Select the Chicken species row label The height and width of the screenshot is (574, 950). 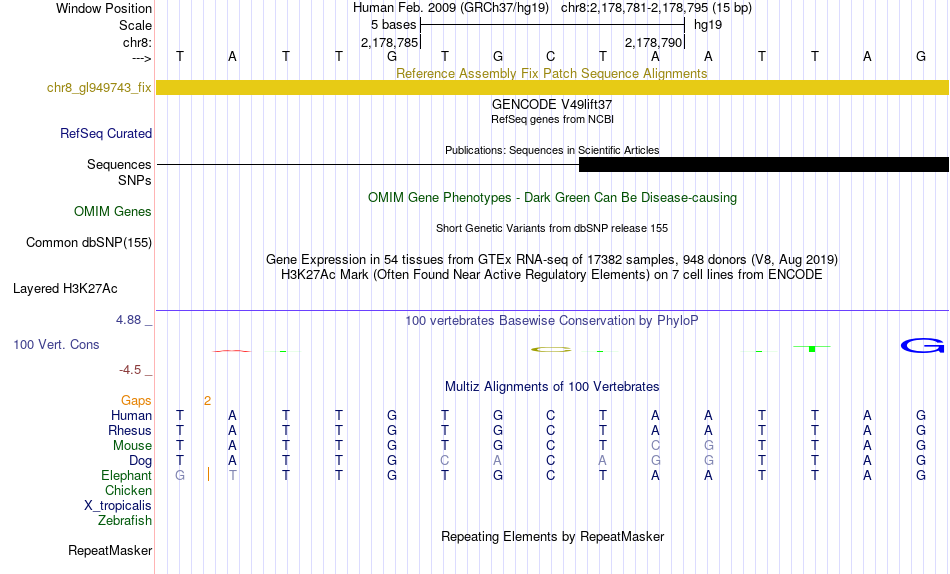pyautogui.click(x=128, y=490)
